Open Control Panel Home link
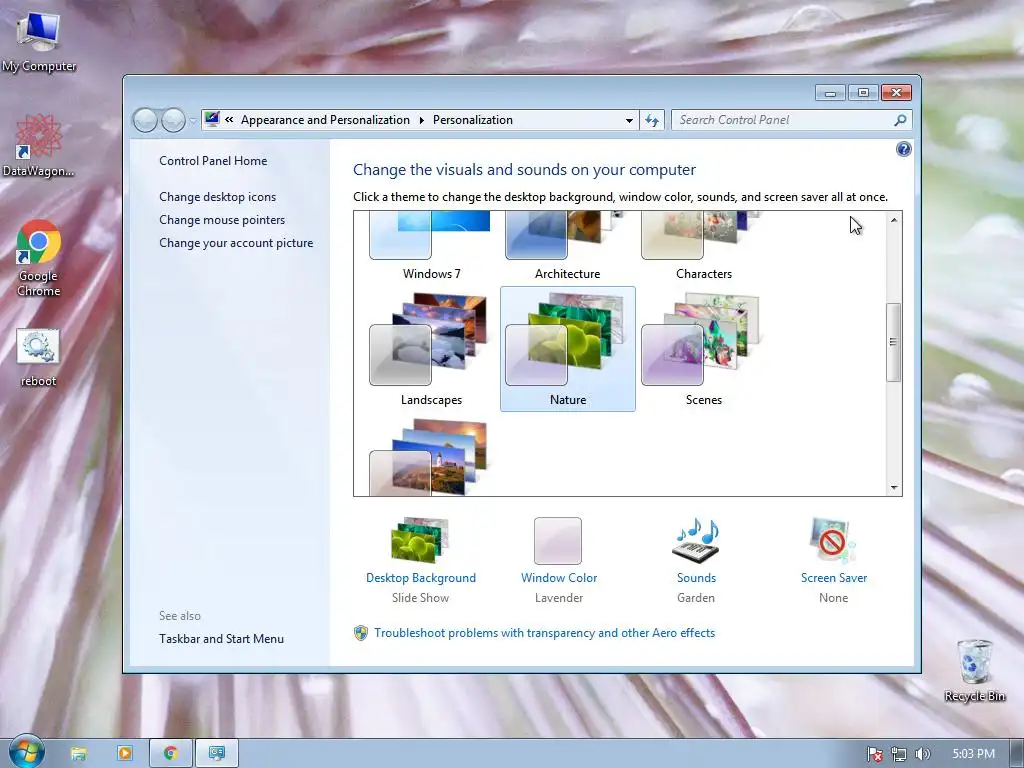Screen dimensions: 1024x768 pyautogui.click(x=213, y=161)
